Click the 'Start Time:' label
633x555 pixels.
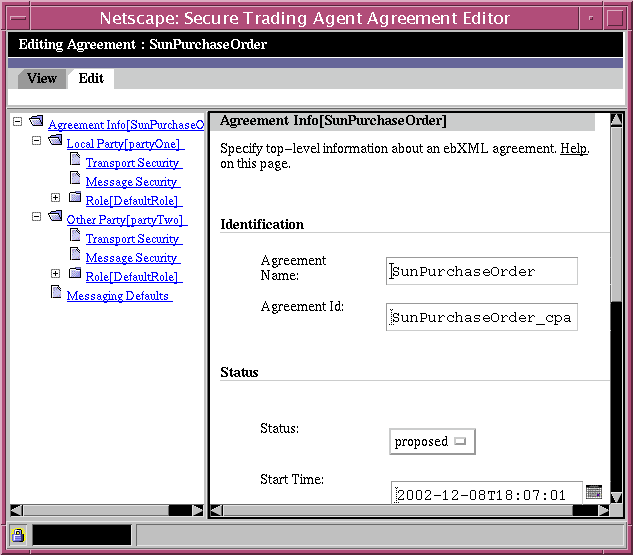pos(292,480)
